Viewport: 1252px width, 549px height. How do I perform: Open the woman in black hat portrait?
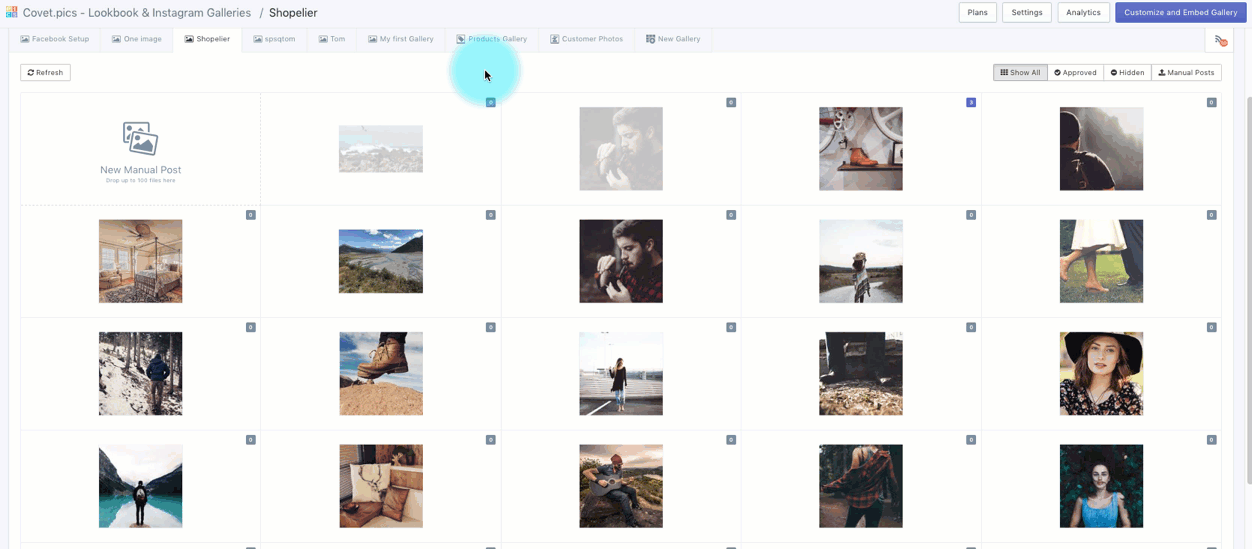[x=1101, y=374]
